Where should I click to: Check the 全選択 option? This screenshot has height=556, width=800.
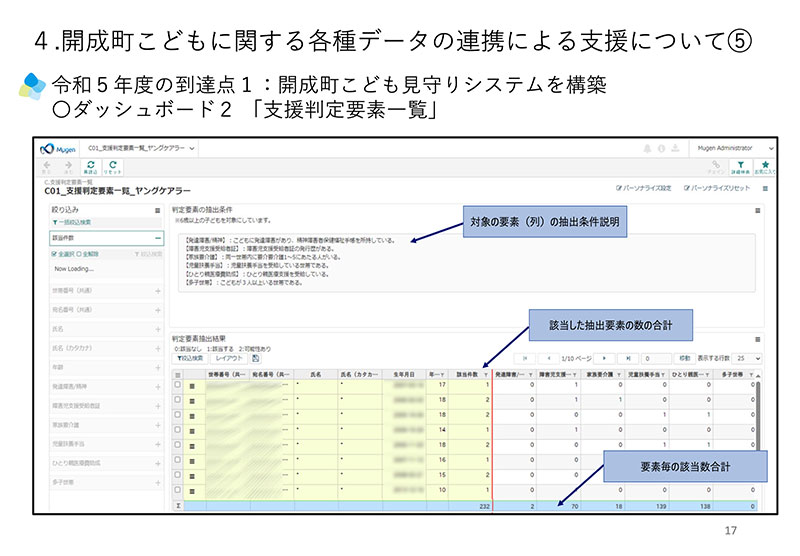pos(63,254)
